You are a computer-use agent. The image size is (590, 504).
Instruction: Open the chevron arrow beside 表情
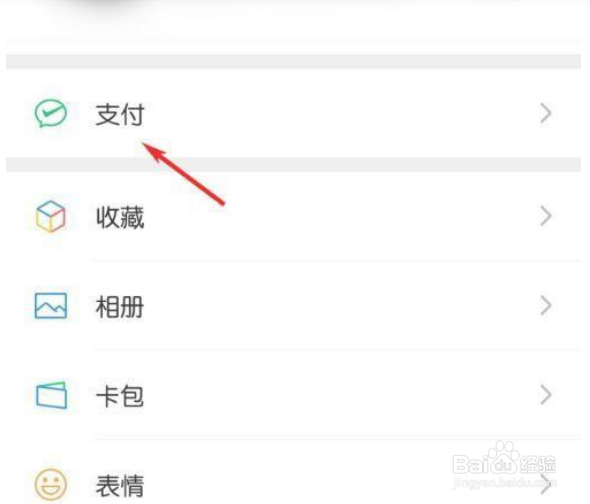tap(546, 484)
